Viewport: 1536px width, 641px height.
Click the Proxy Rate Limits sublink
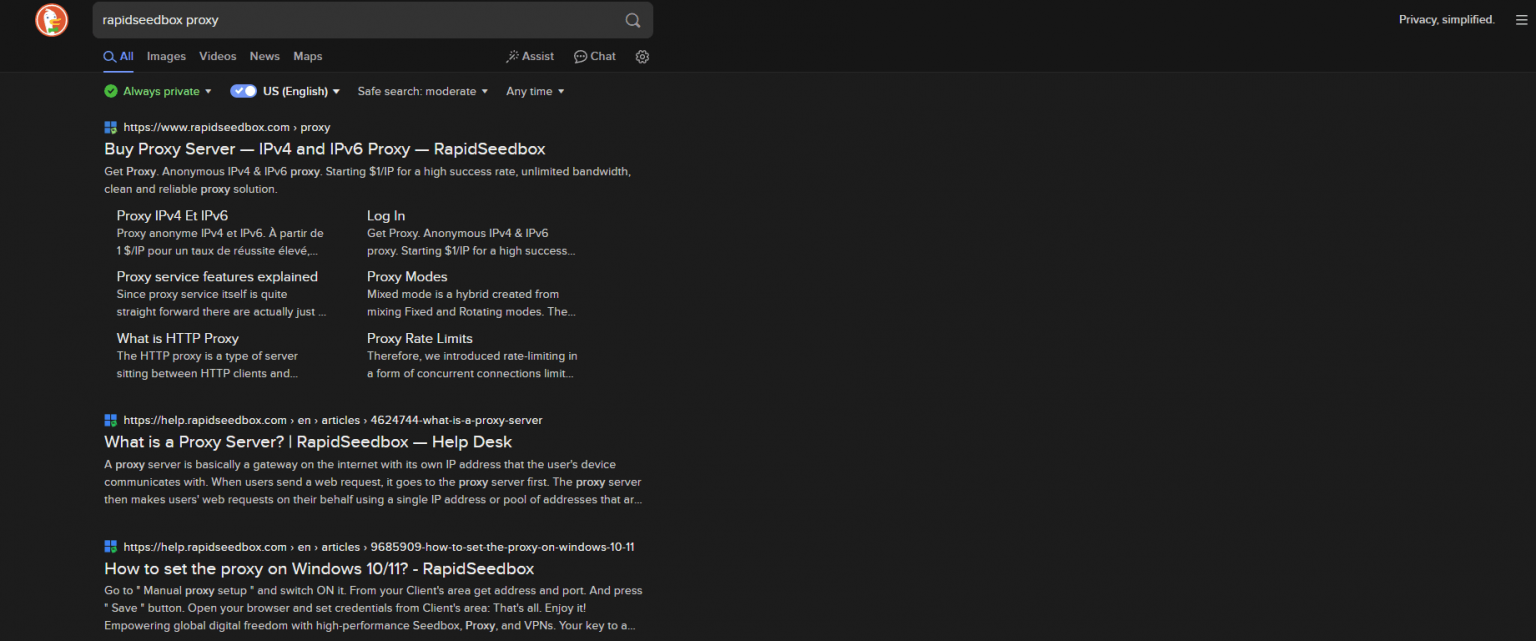coord(419,338)
